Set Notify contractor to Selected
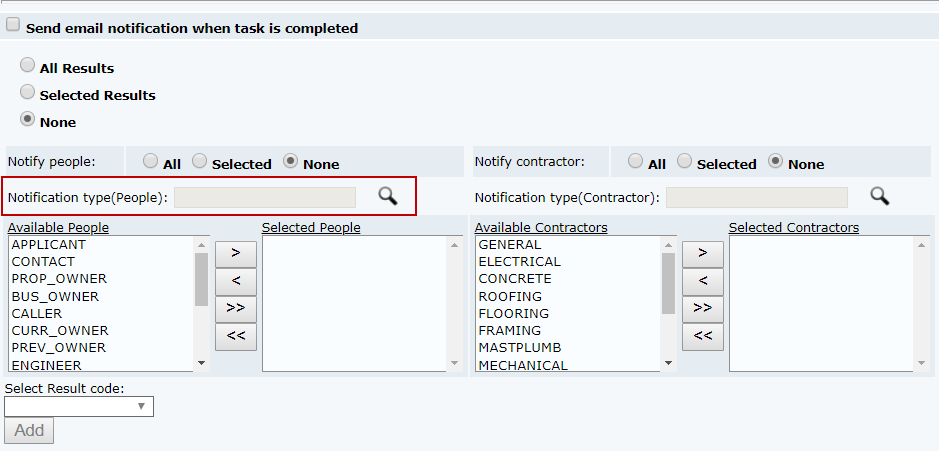Screen dimensions: 939x451 point(685,160)
